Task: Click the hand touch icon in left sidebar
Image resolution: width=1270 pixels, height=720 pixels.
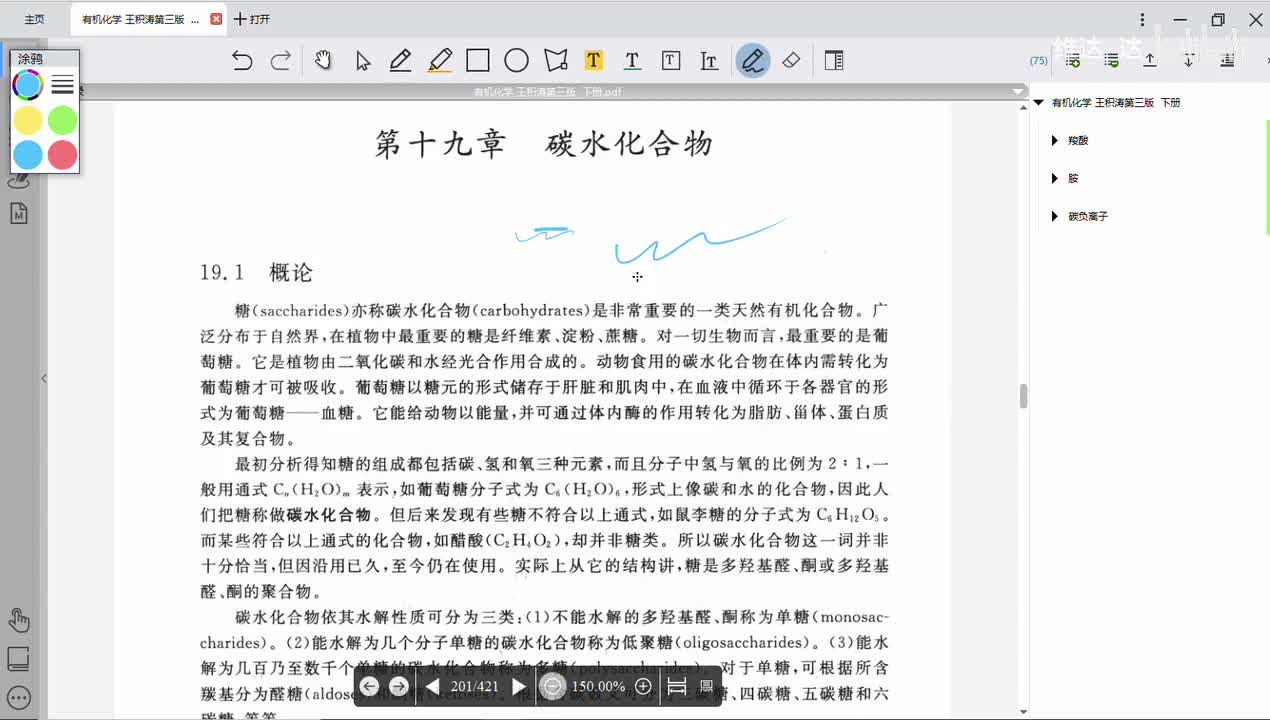Action: click(18, 620)
